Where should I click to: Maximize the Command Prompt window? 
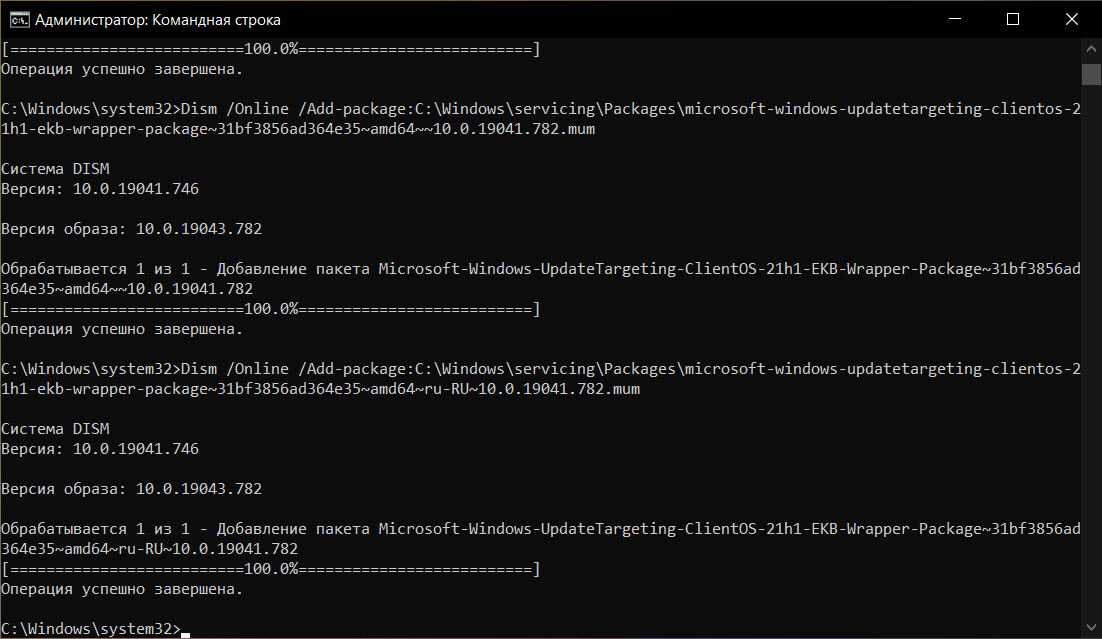[1012, 19]
